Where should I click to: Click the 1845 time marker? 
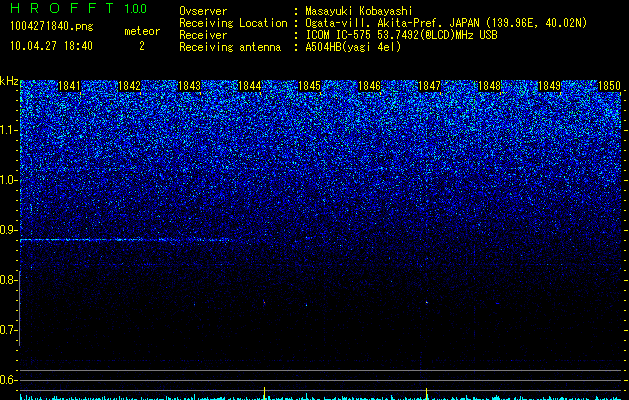point(310,86)
